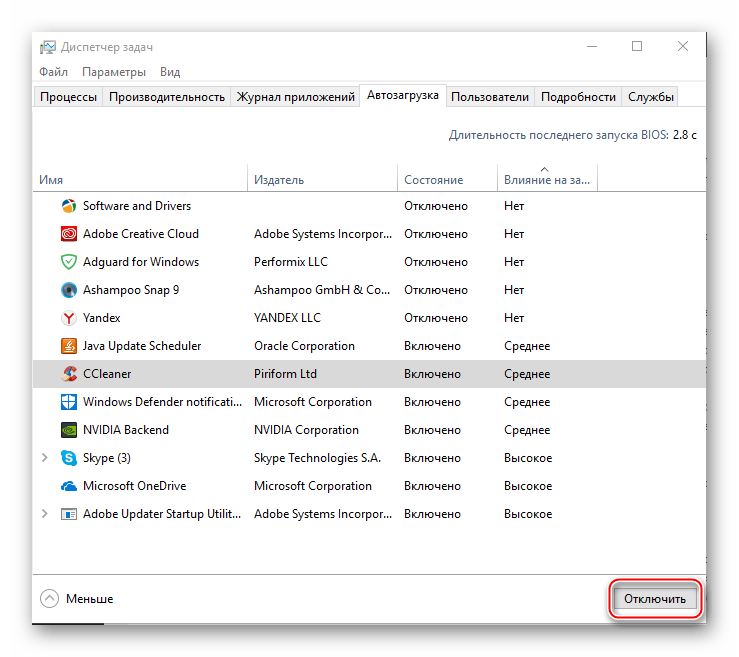This screenshot has width=739, height=657.
Task: Open the Вид menu
Action: (x=170, y=72)
